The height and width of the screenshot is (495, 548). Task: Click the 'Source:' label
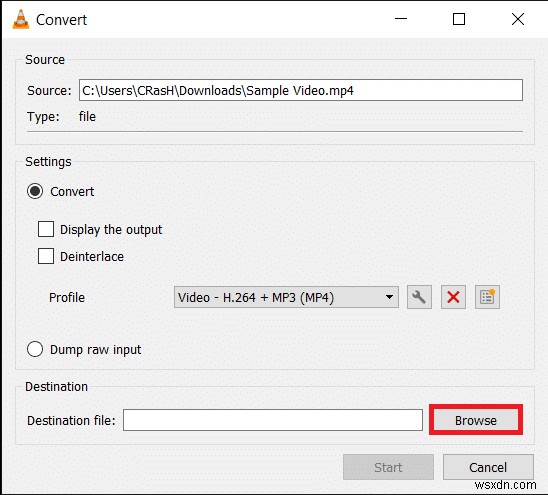tap(49, 91)
